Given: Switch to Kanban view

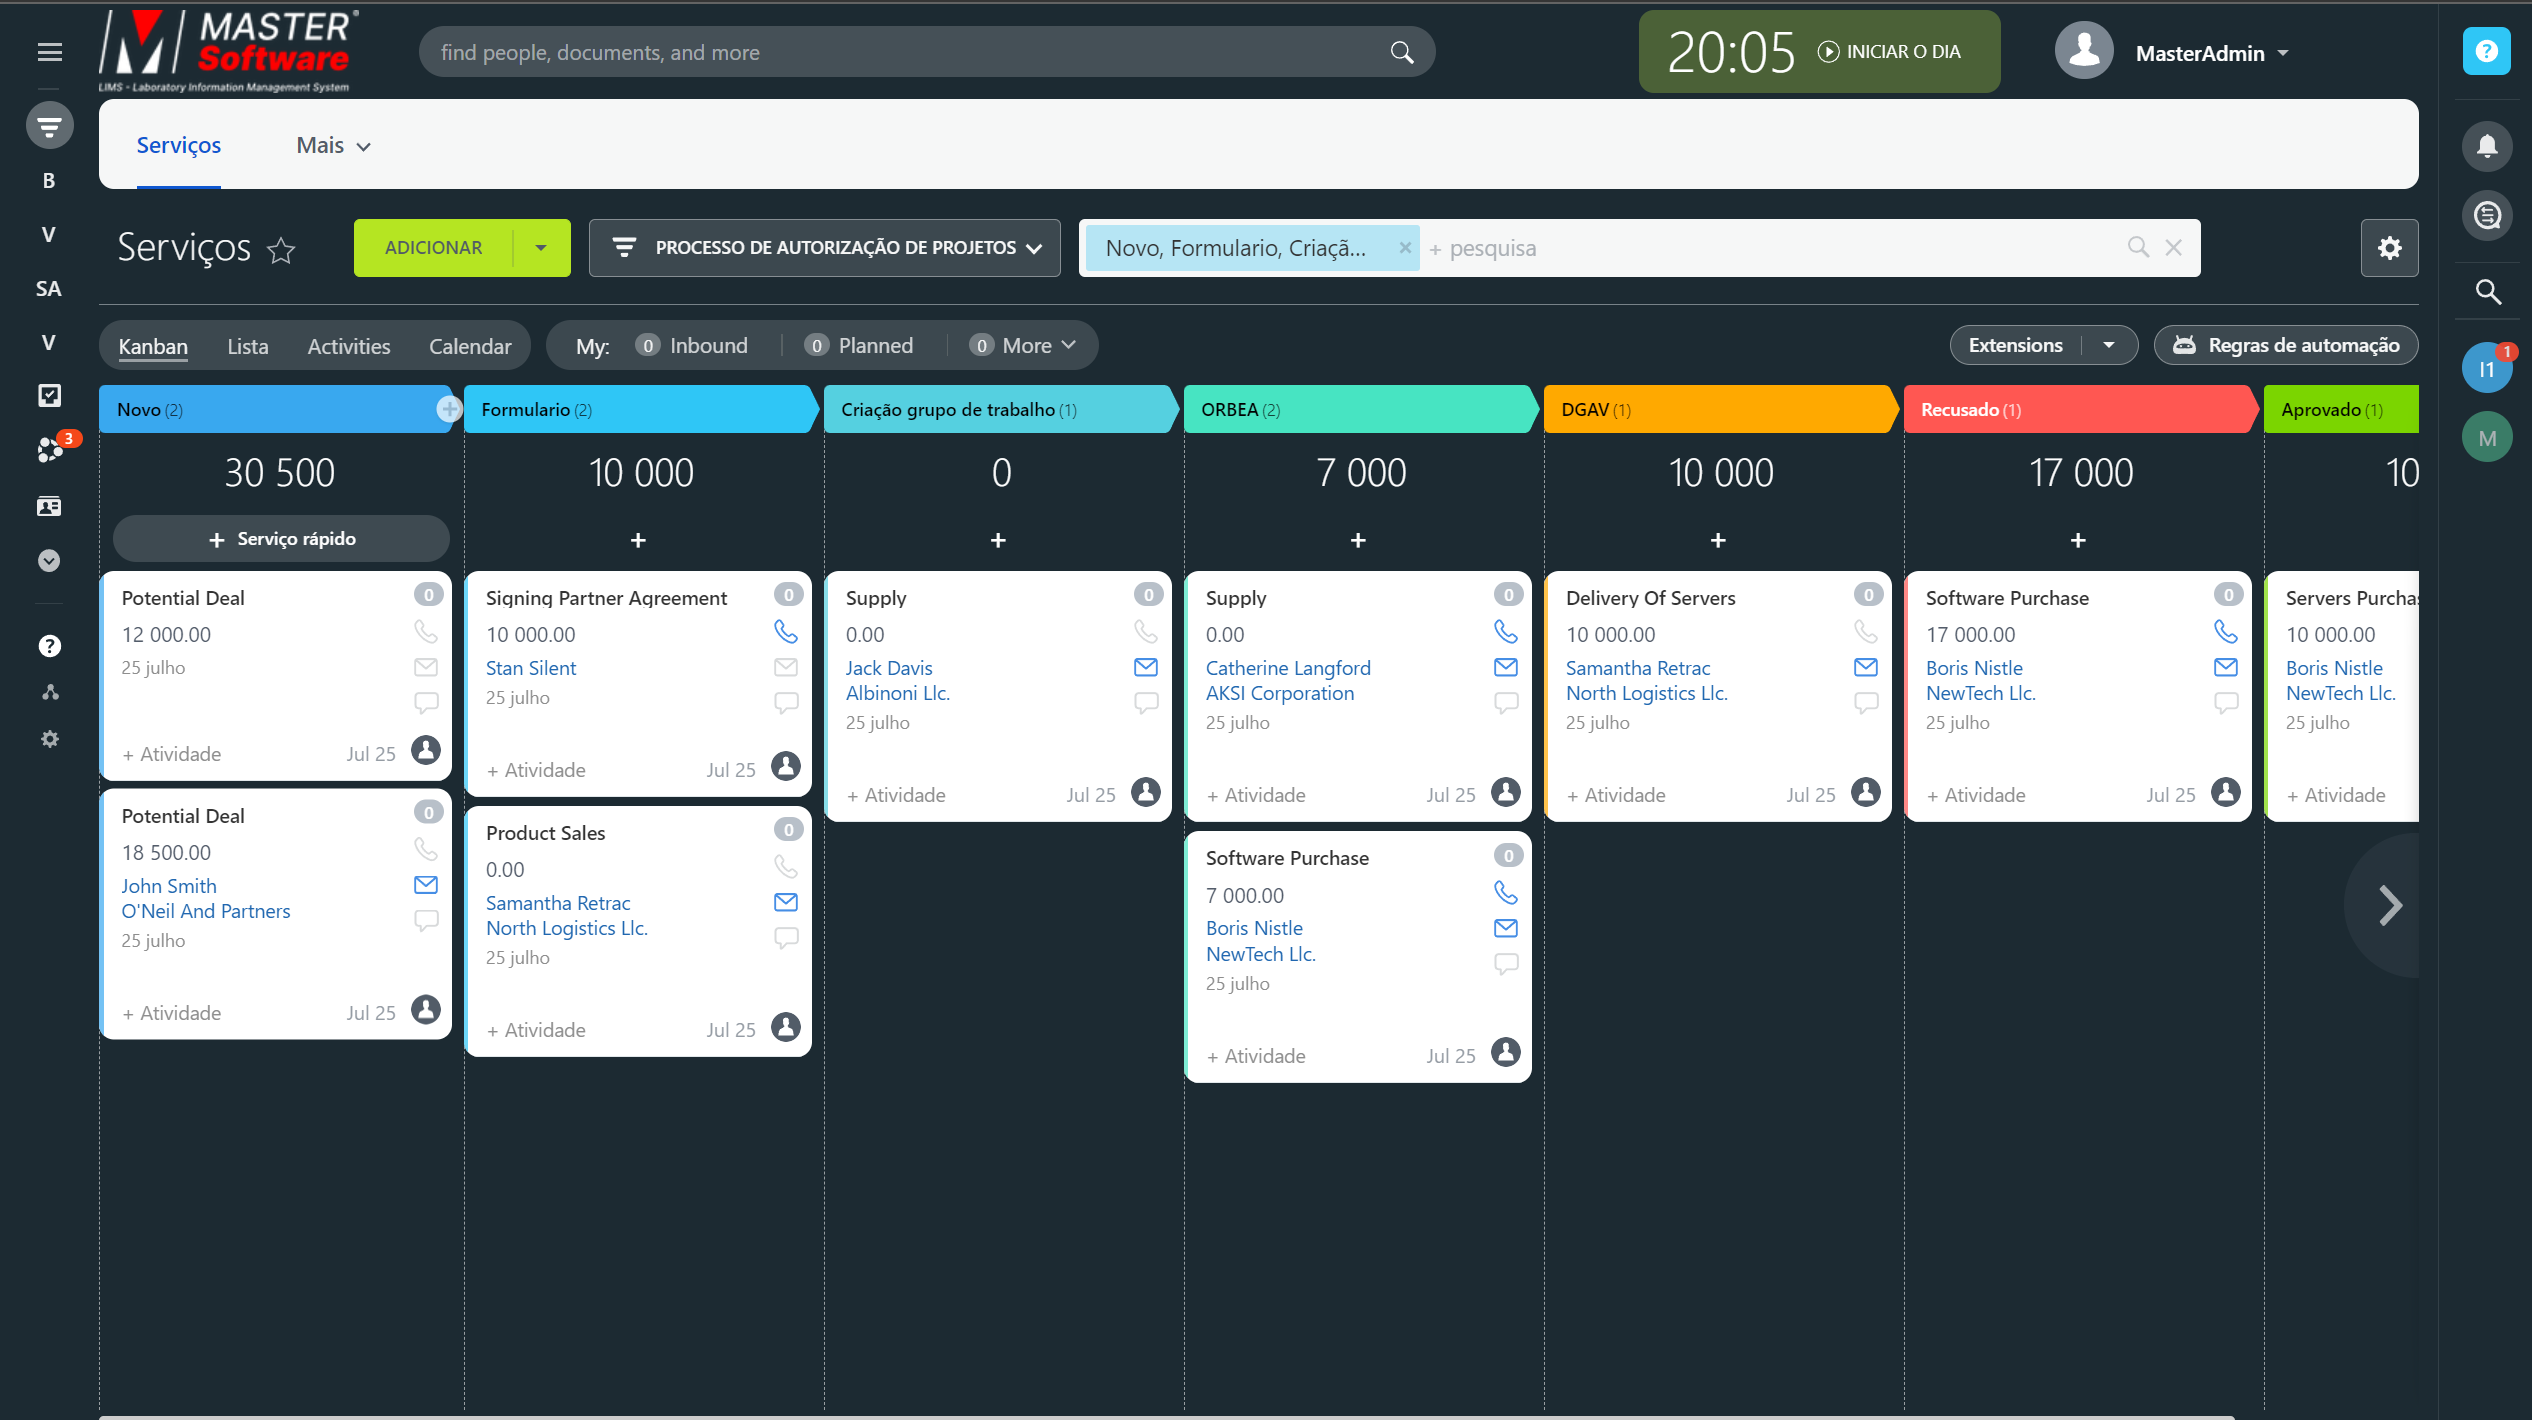Looking at the screenshot, I should coord(153,347).
